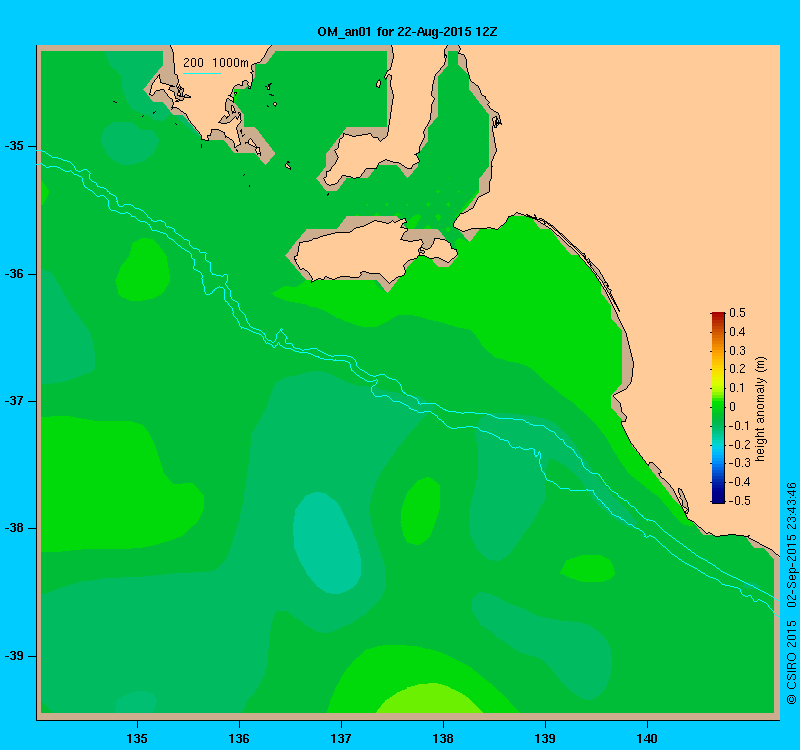800x750 pixels.
Task: Click the 0.1 color bar label
Action: click(737, 388)
